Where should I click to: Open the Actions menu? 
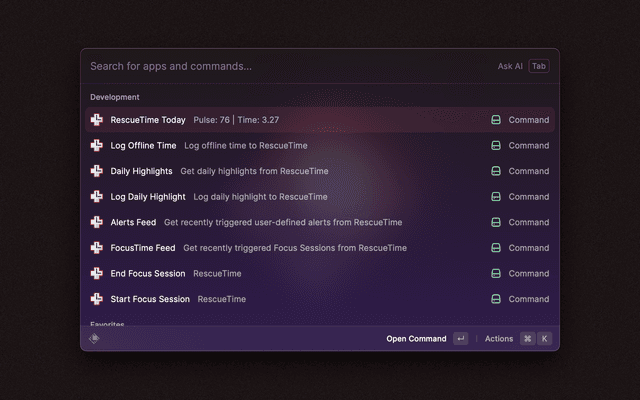tap(499, 339)
